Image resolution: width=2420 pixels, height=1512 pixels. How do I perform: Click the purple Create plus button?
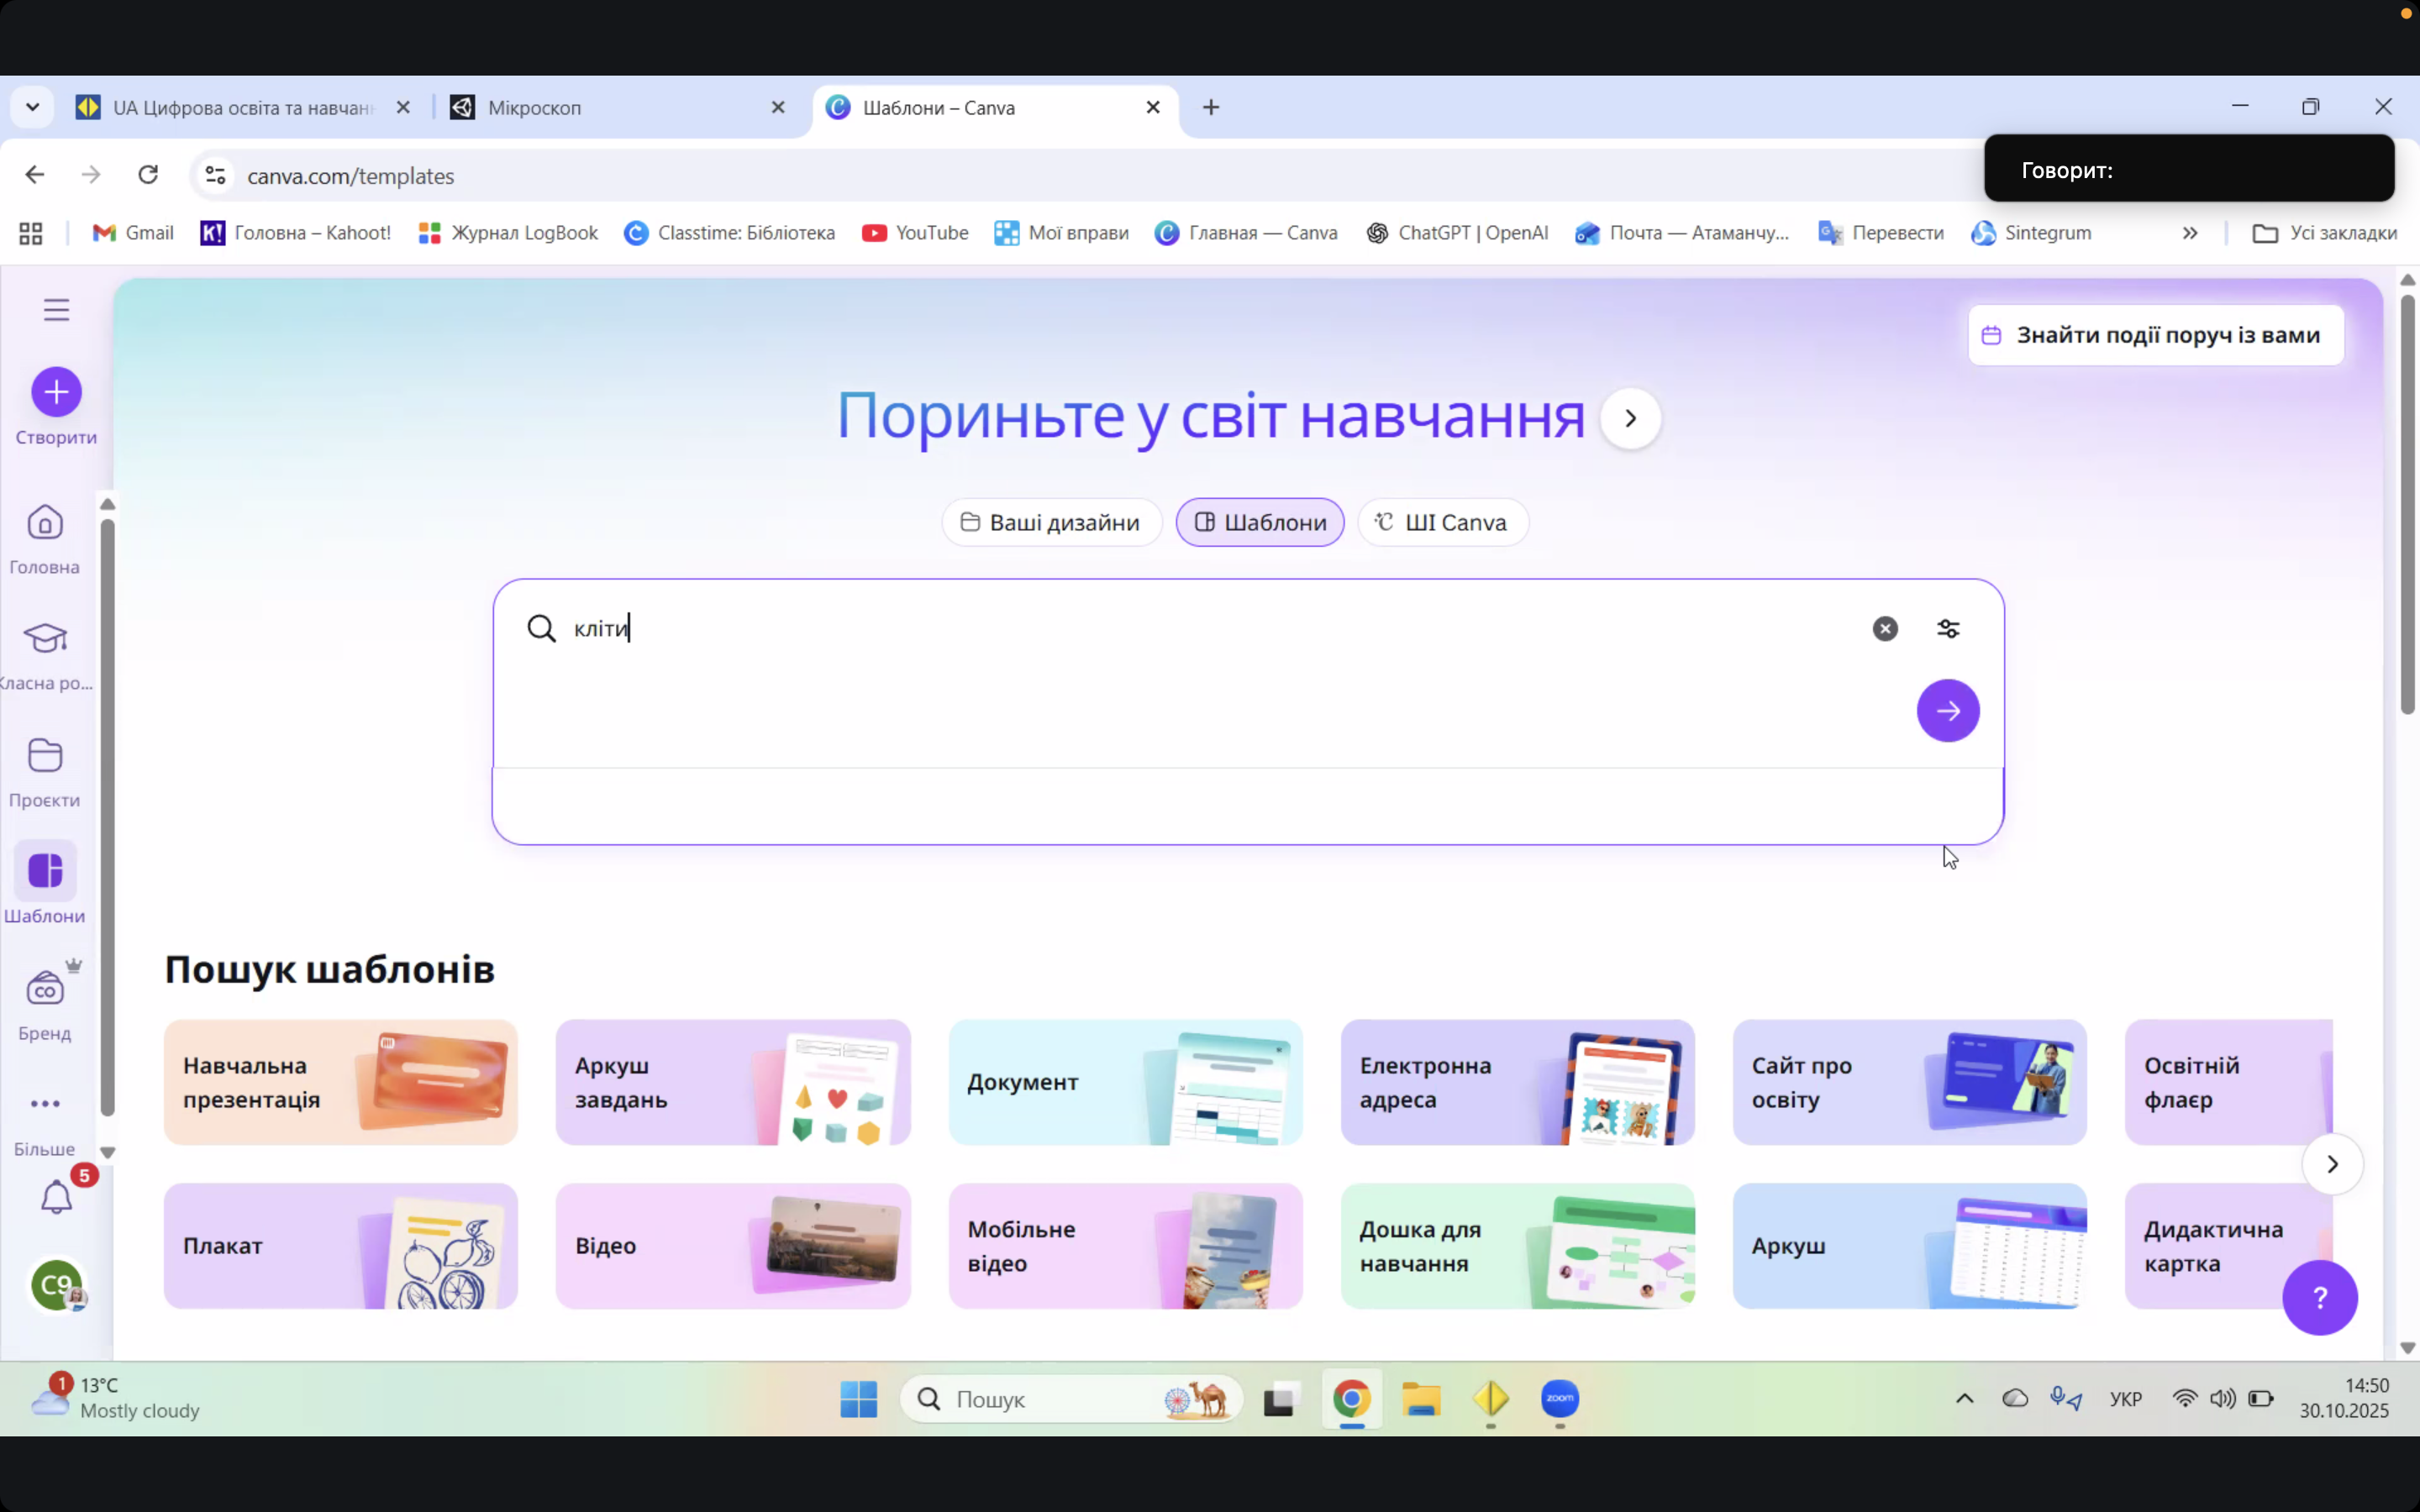56,392
